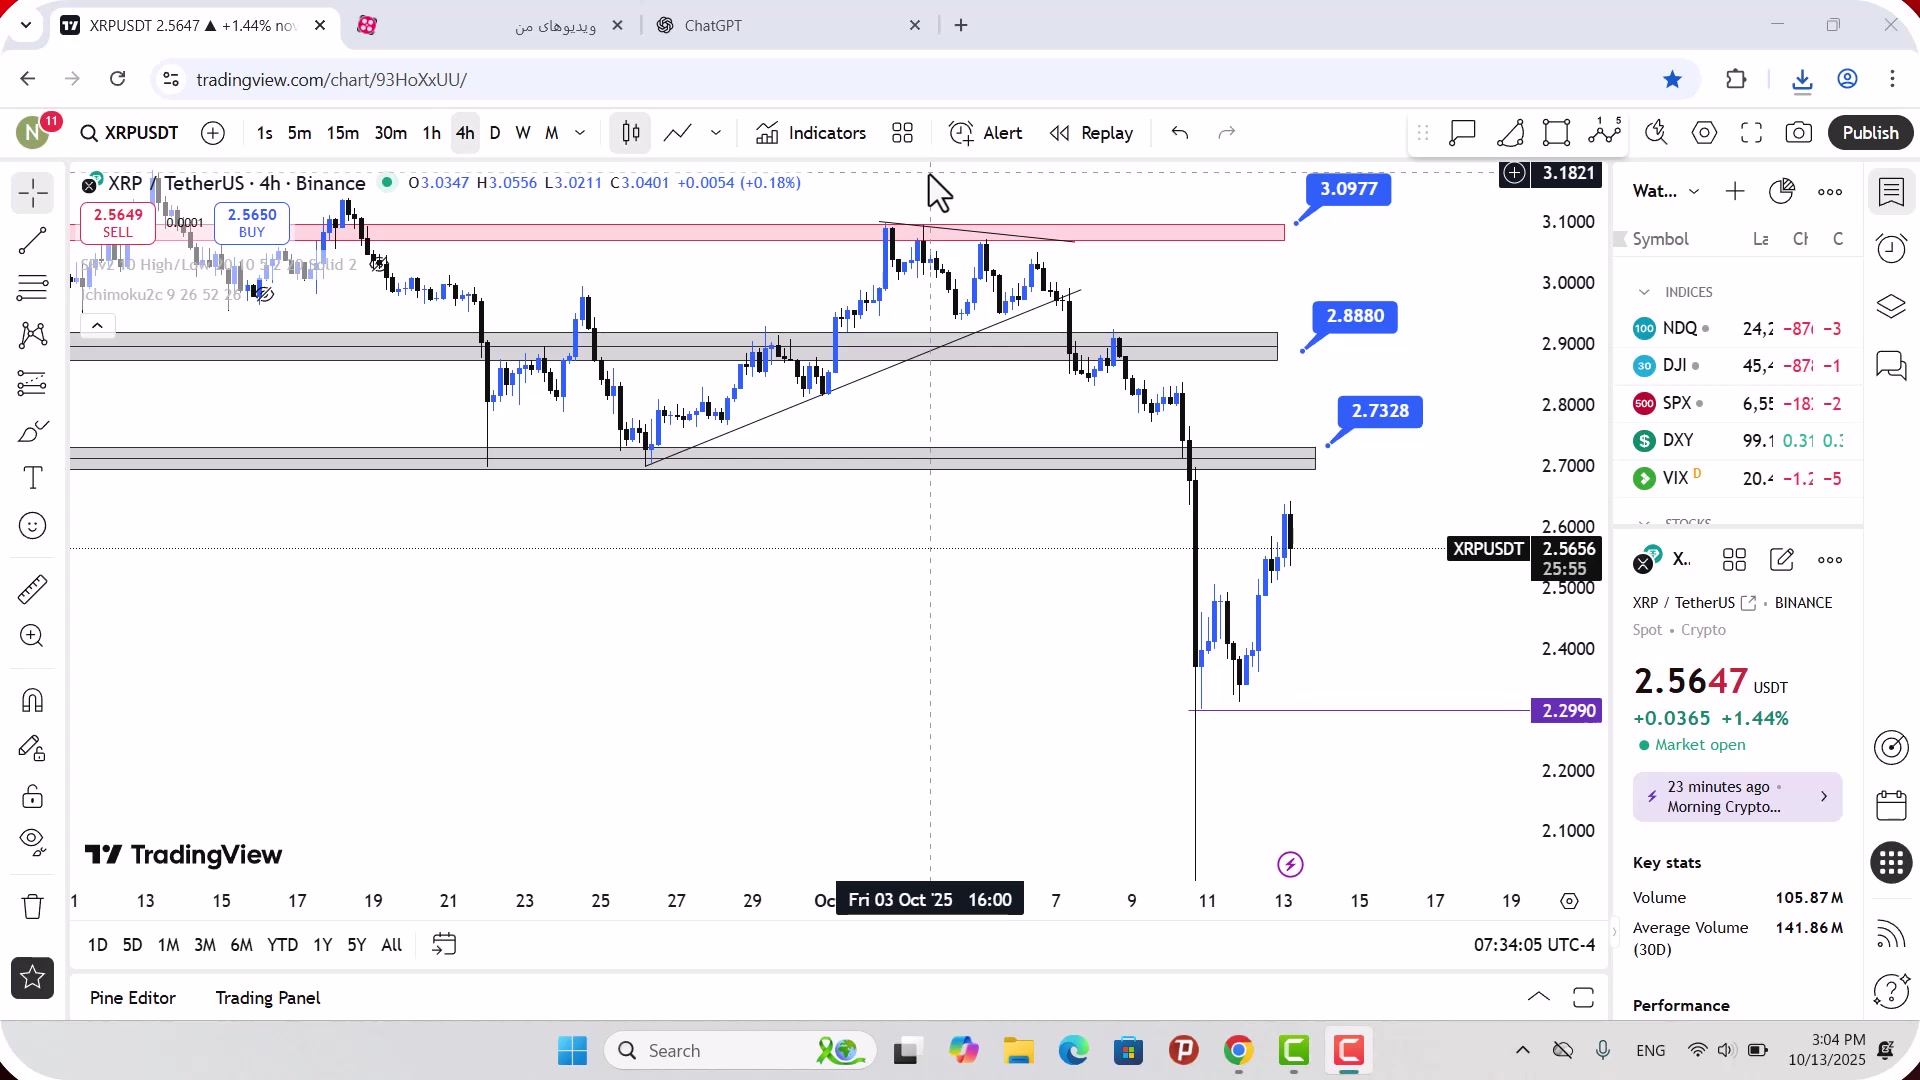1920x1080 pixels.
Task: Open Morning Crypto news item
Action: coord(1738,797)
